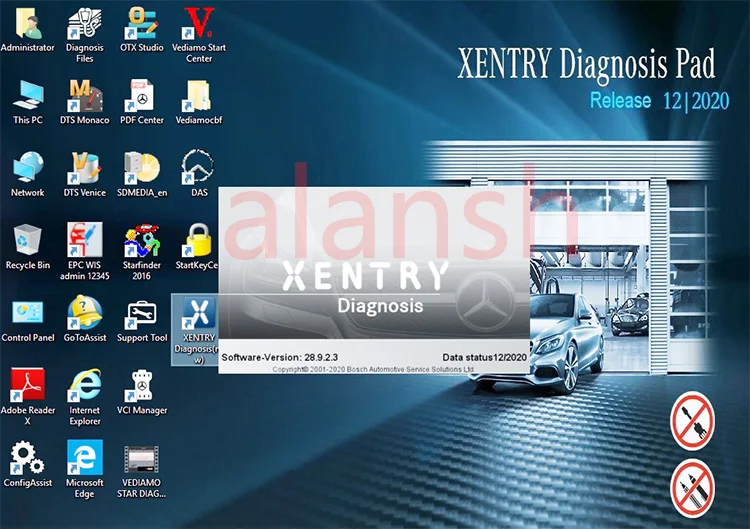Screen dimensions: 750x529
Task: Launch the DTS Monaco shortcut
Action: tap(85, 102)
